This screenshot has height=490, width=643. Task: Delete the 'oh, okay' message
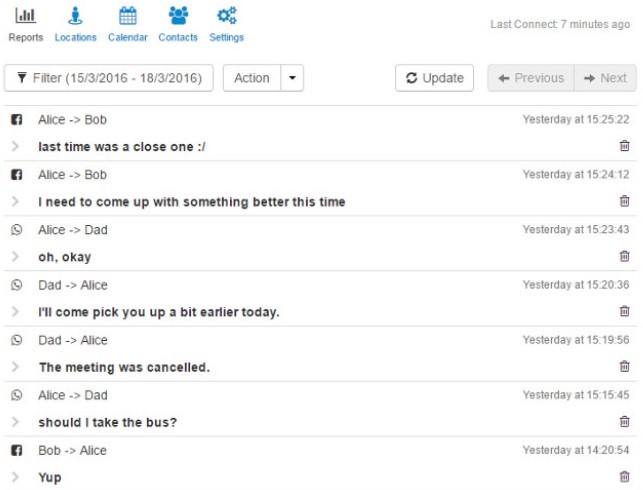624,256
